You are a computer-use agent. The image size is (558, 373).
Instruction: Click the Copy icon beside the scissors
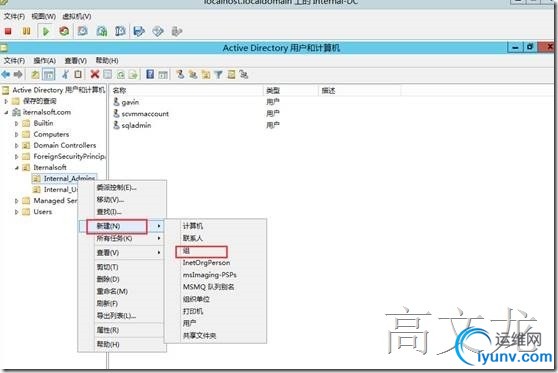pyautogui.click(x=78, y=74)
